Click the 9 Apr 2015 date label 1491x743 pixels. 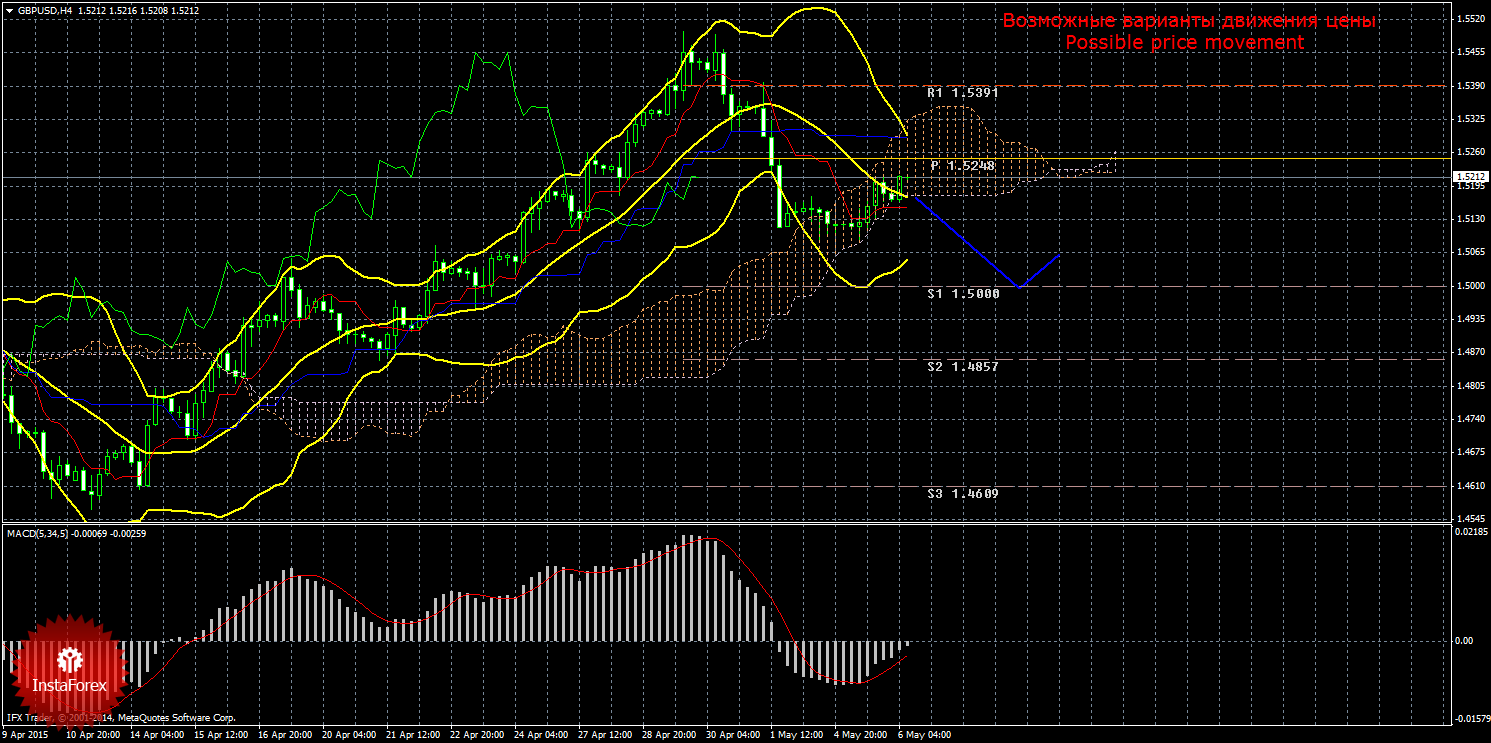(x=26, y=734)
